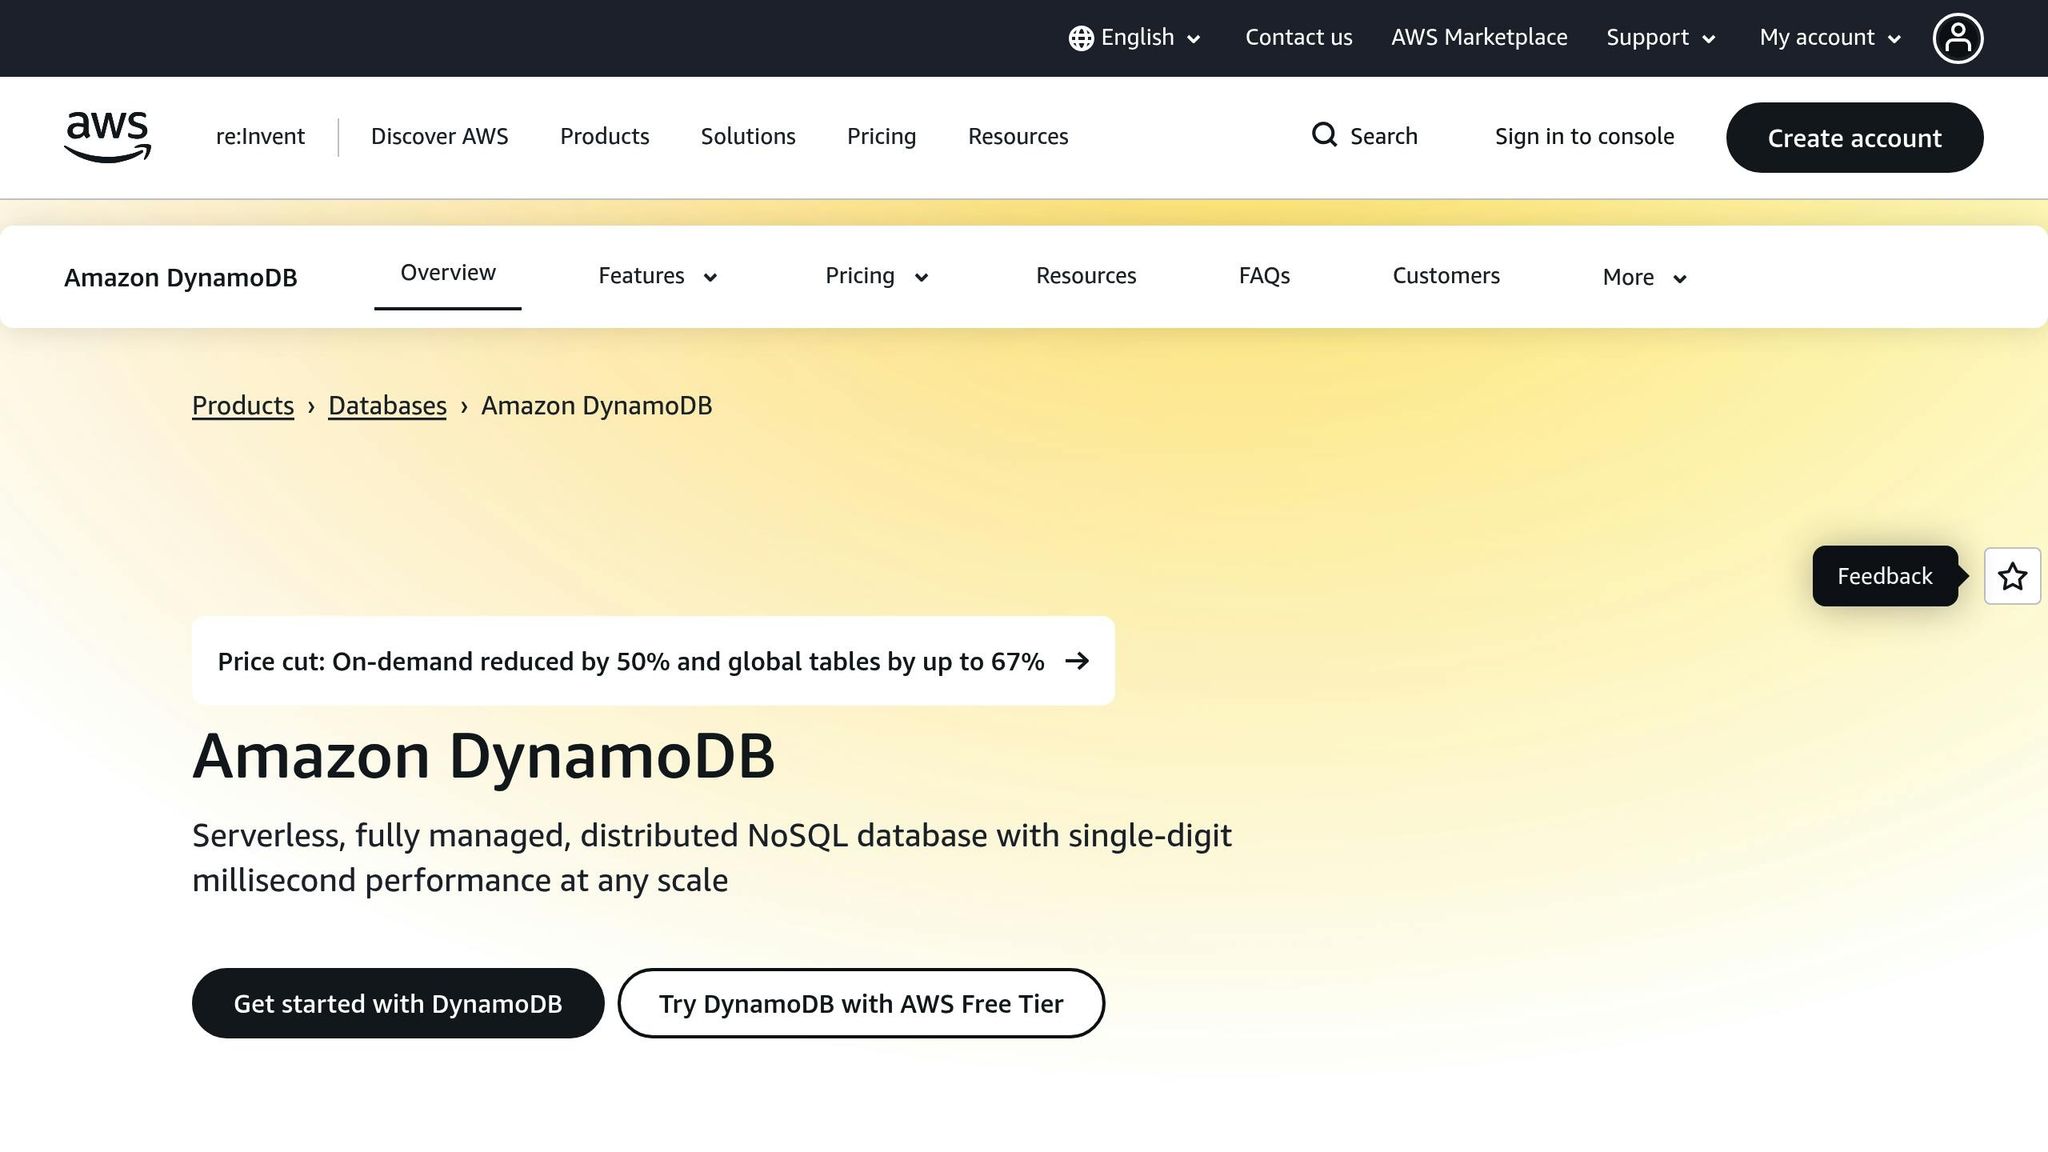
Task: Click the user account profile icon
Action: [x=1958, y=37]
